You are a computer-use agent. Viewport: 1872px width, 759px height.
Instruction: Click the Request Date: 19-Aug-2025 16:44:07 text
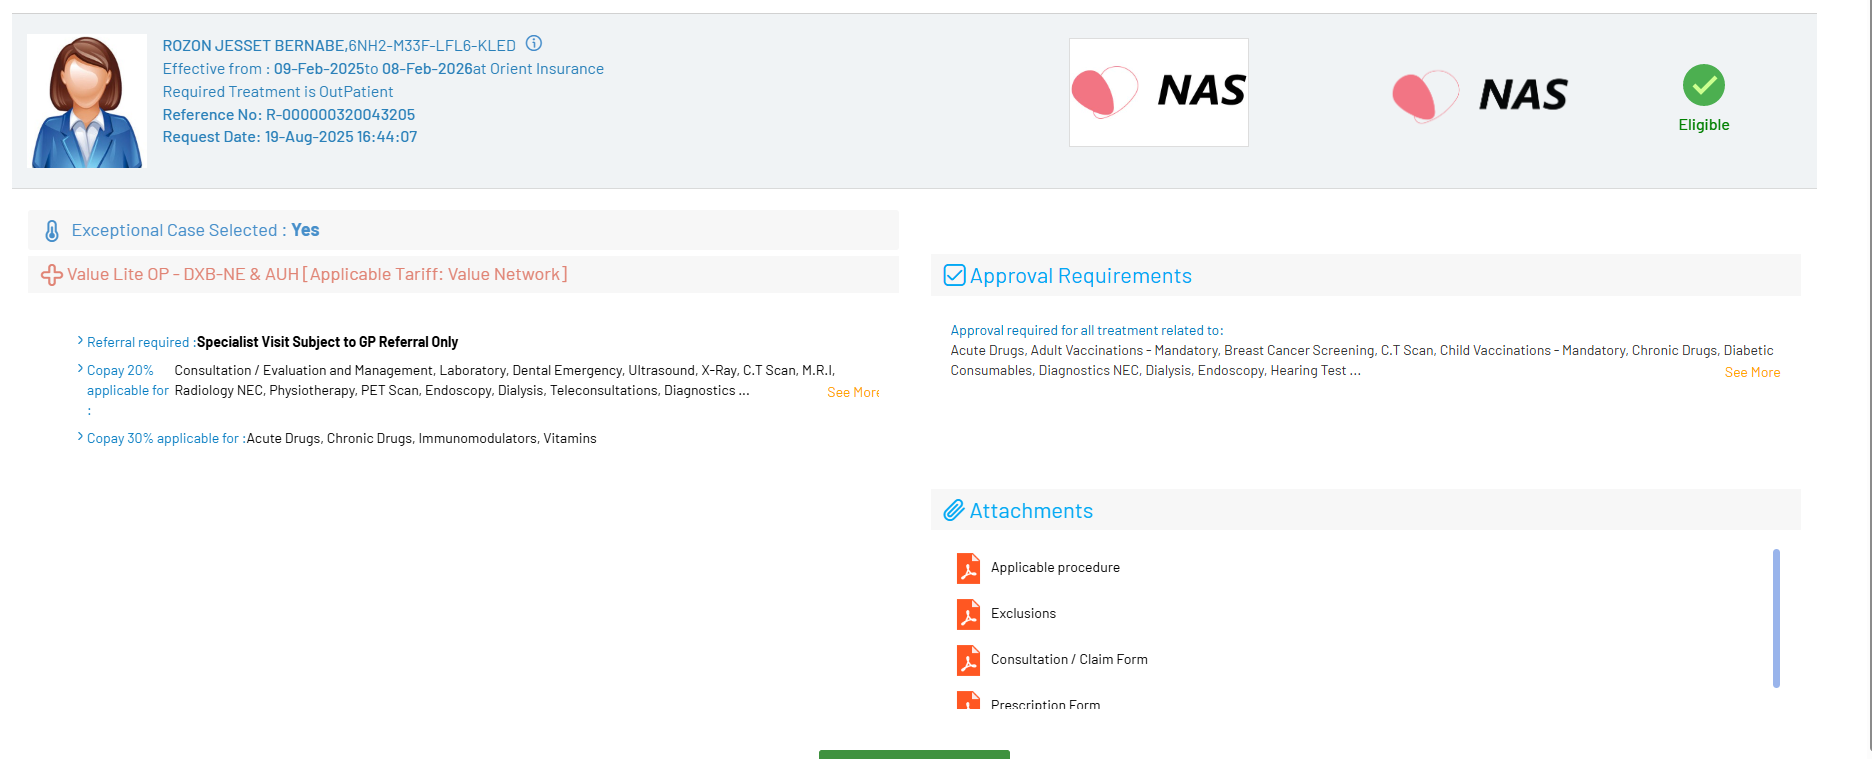pos(290,137)
